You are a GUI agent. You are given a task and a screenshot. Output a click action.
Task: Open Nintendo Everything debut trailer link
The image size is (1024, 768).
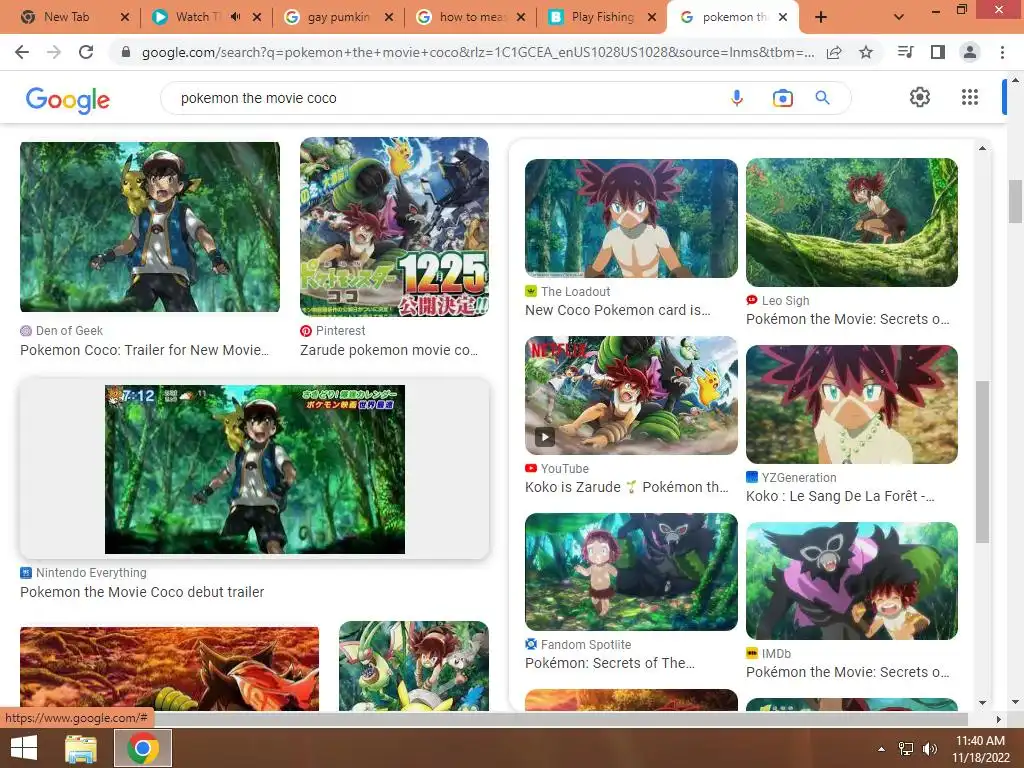142,592
